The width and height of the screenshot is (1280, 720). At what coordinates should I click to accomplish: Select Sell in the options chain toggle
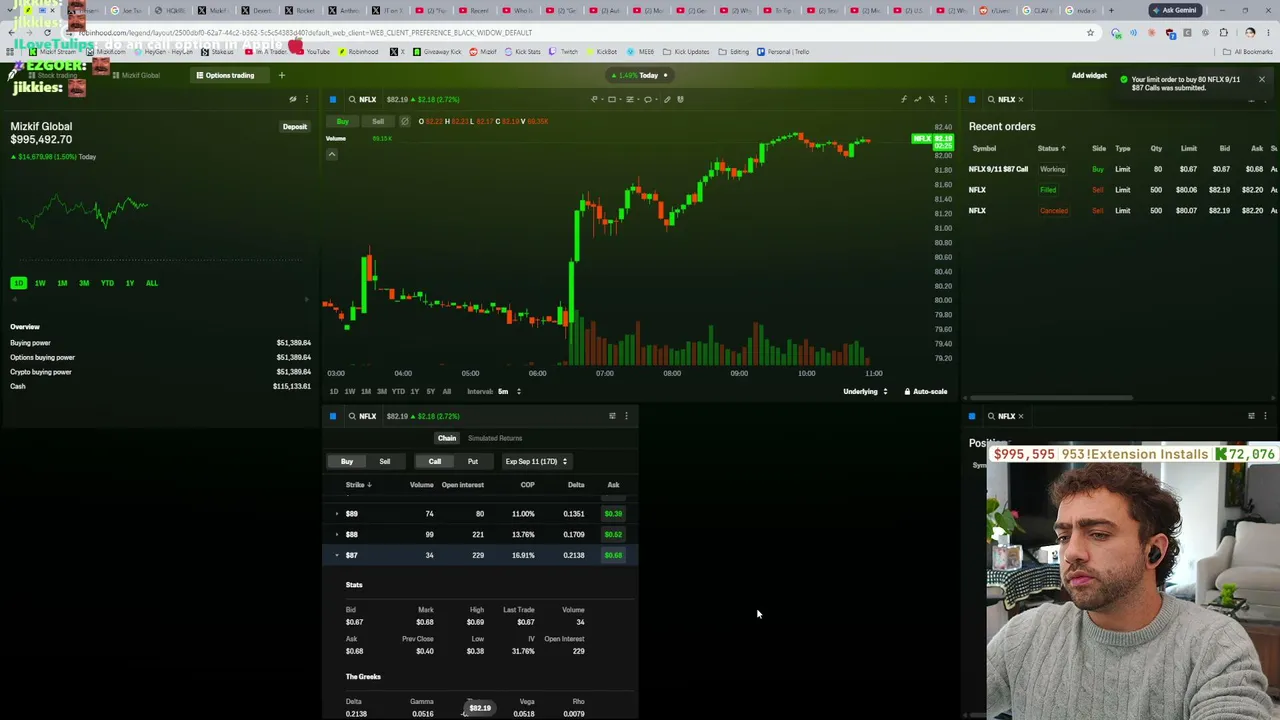coord(385,461)
